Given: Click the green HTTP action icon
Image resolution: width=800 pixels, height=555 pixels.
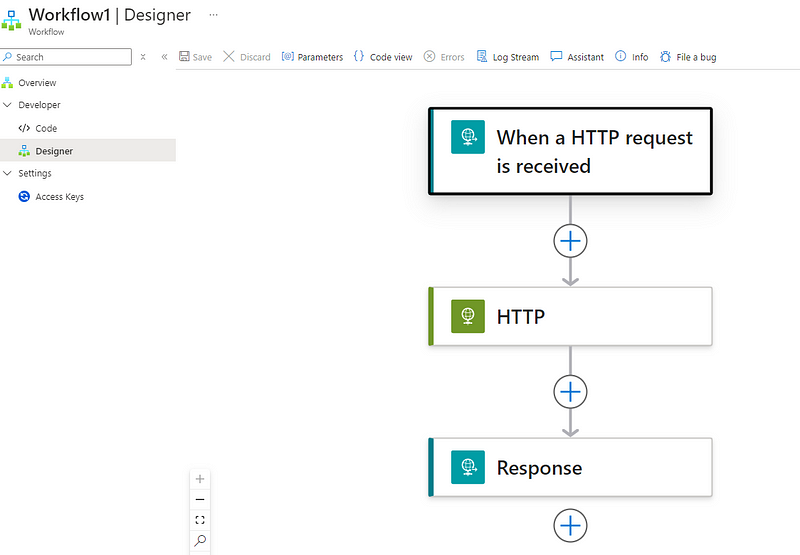Looking at the screenshot, I should coord(468,316).
